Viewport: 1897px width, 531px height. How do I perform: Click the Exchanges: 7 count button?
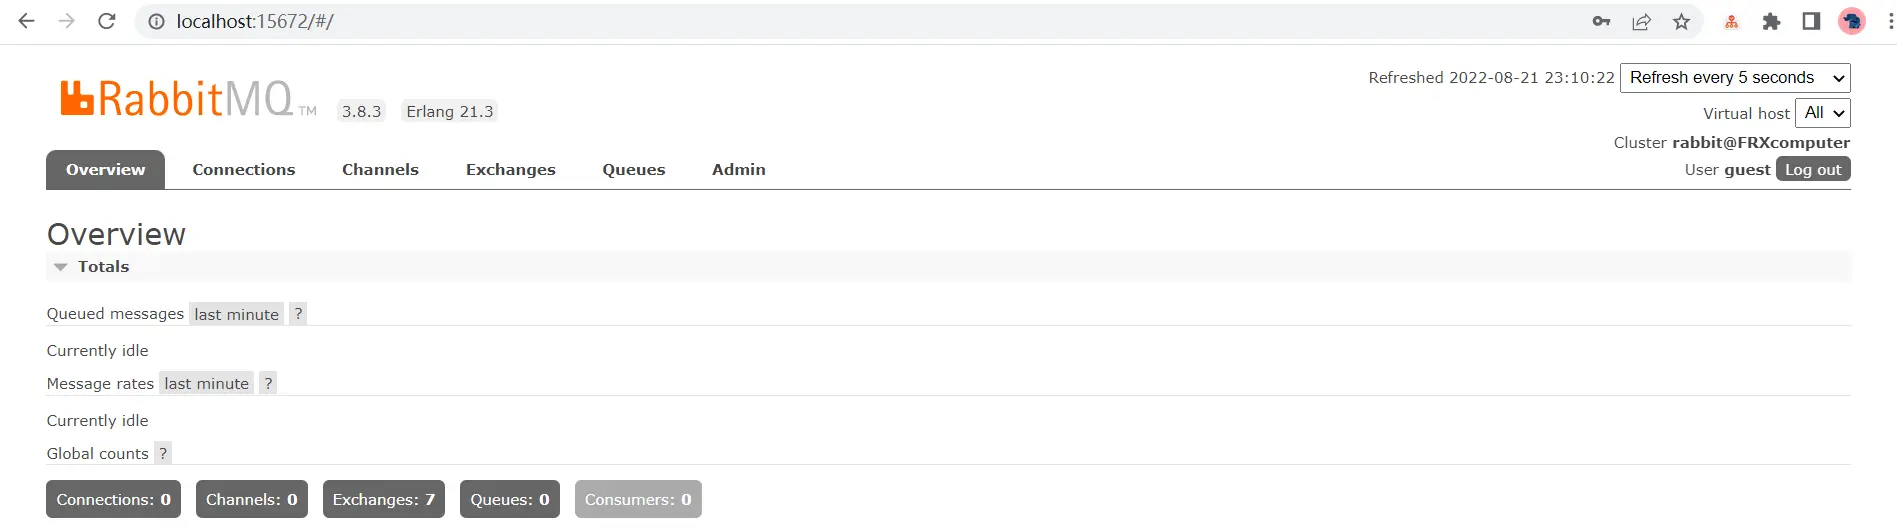click(x=384, y=500)
